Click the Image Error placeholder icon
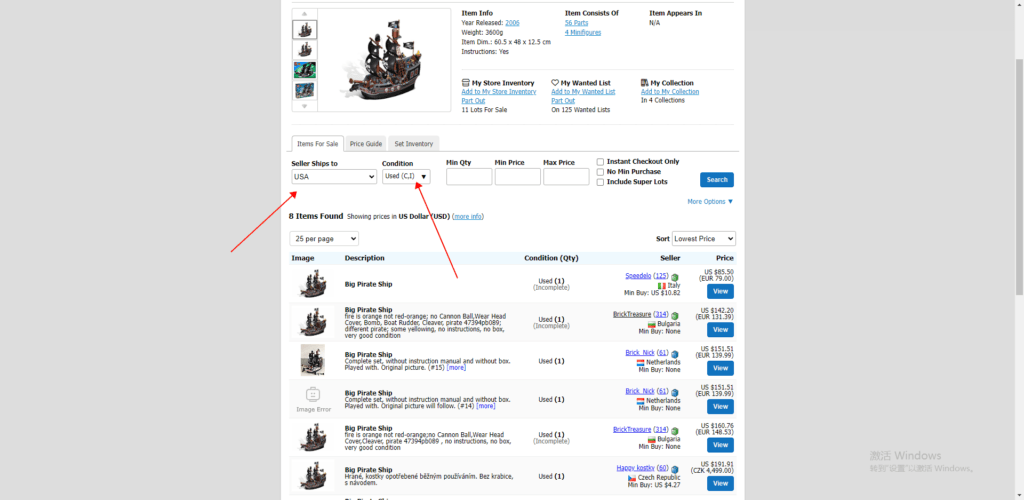 (313, 394)
